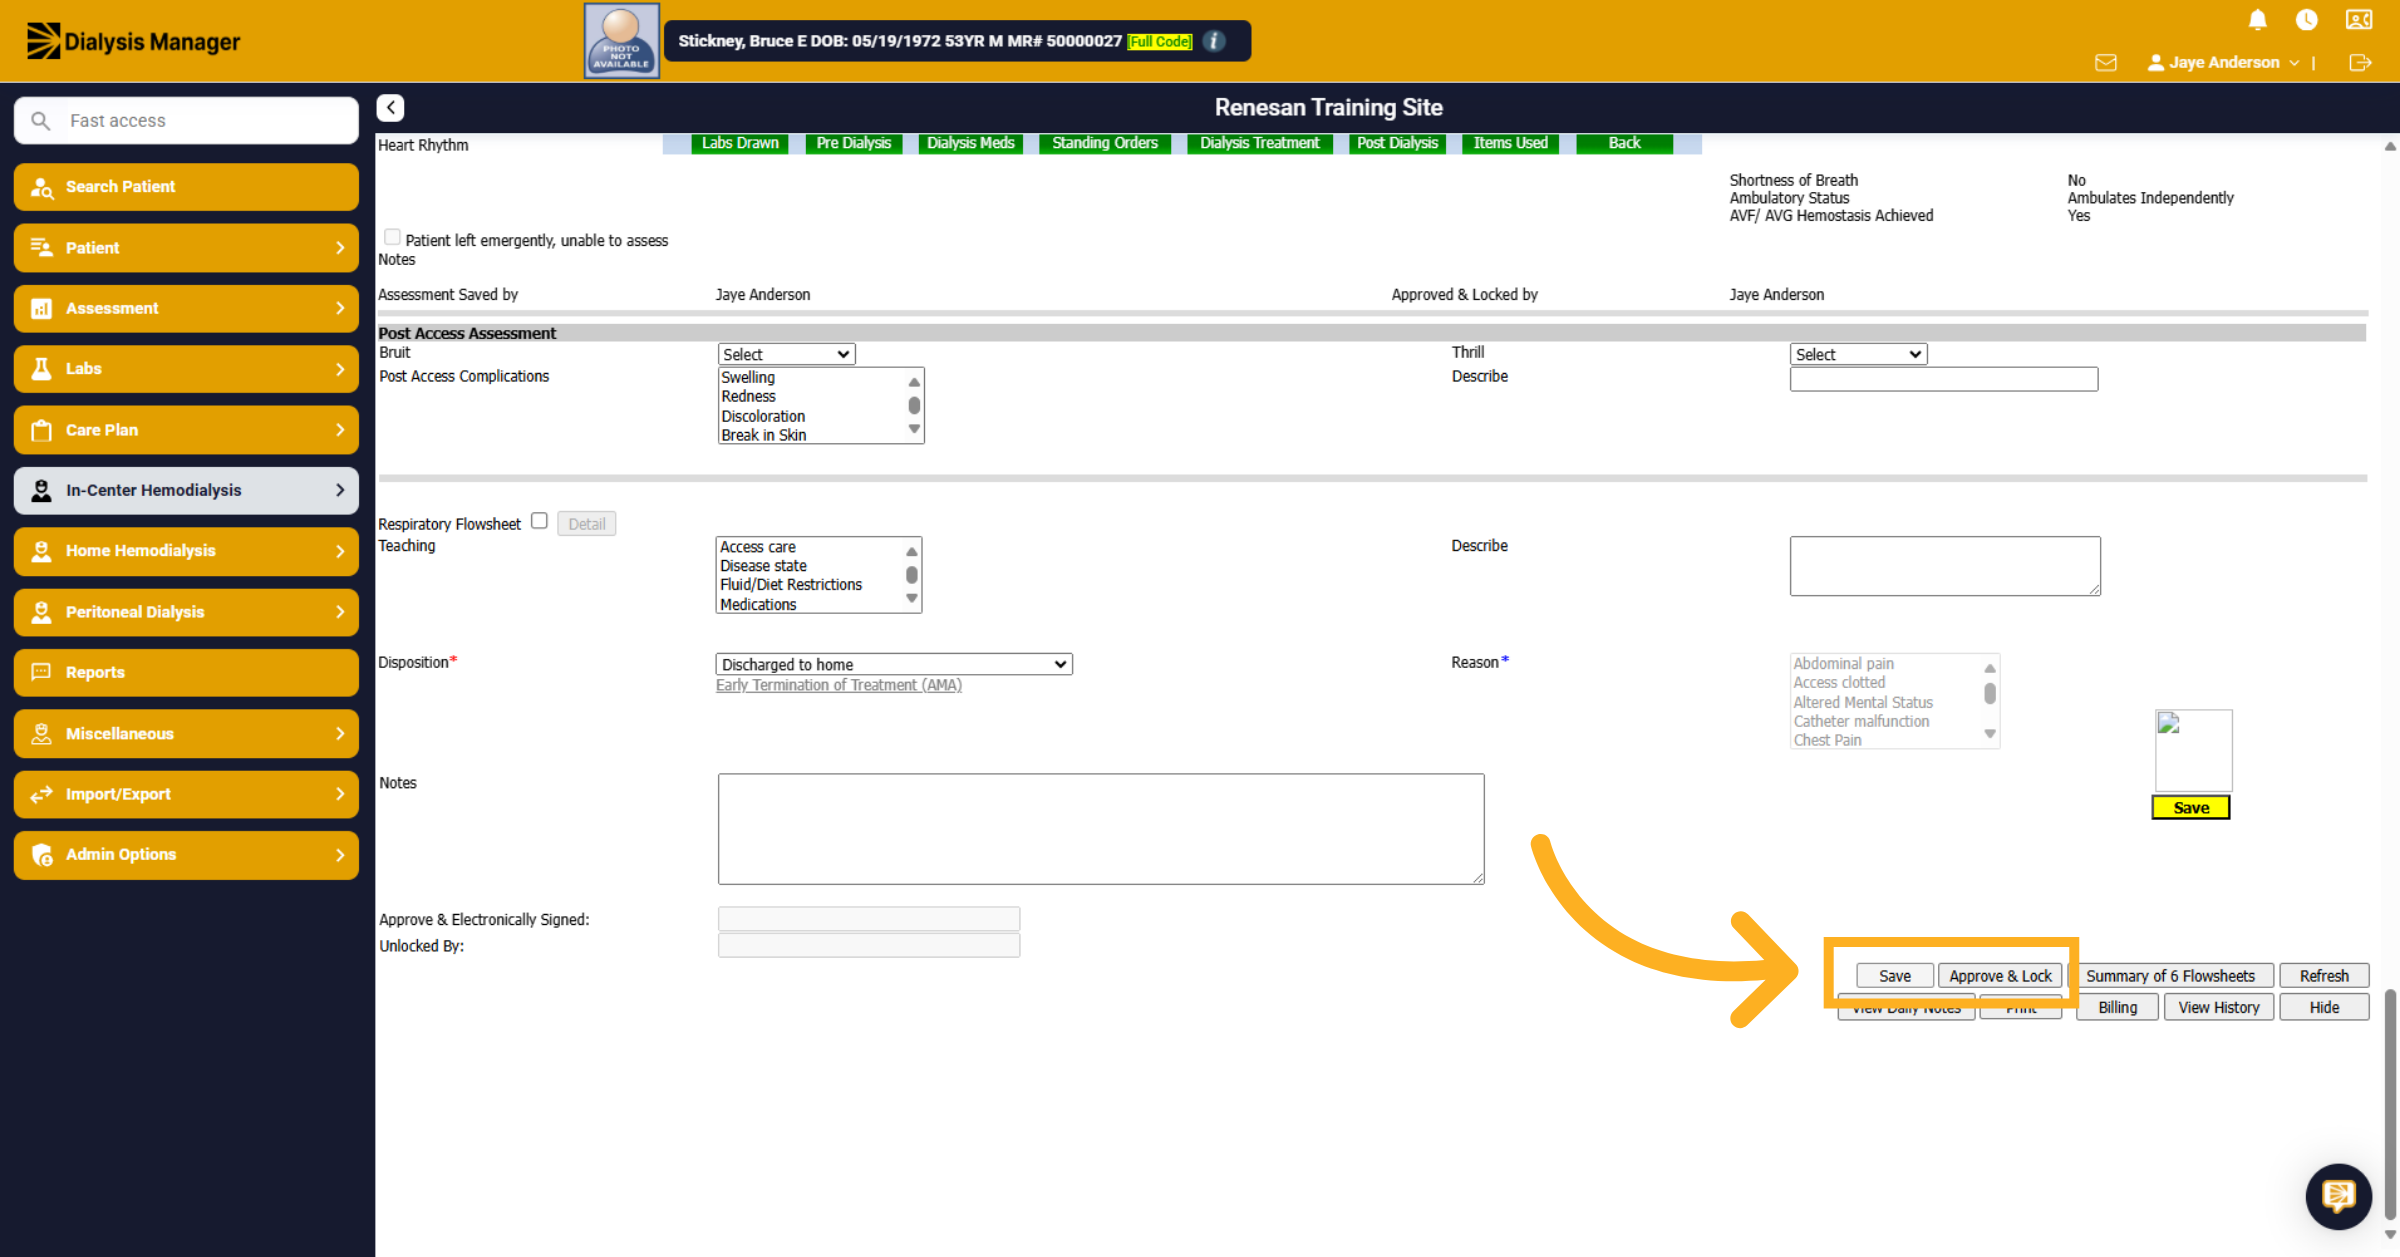Image resolution: width=2400 pixels, height=1257 pixels.
Task: Check Patient left emergently checkbox
Action: point(392,237)
